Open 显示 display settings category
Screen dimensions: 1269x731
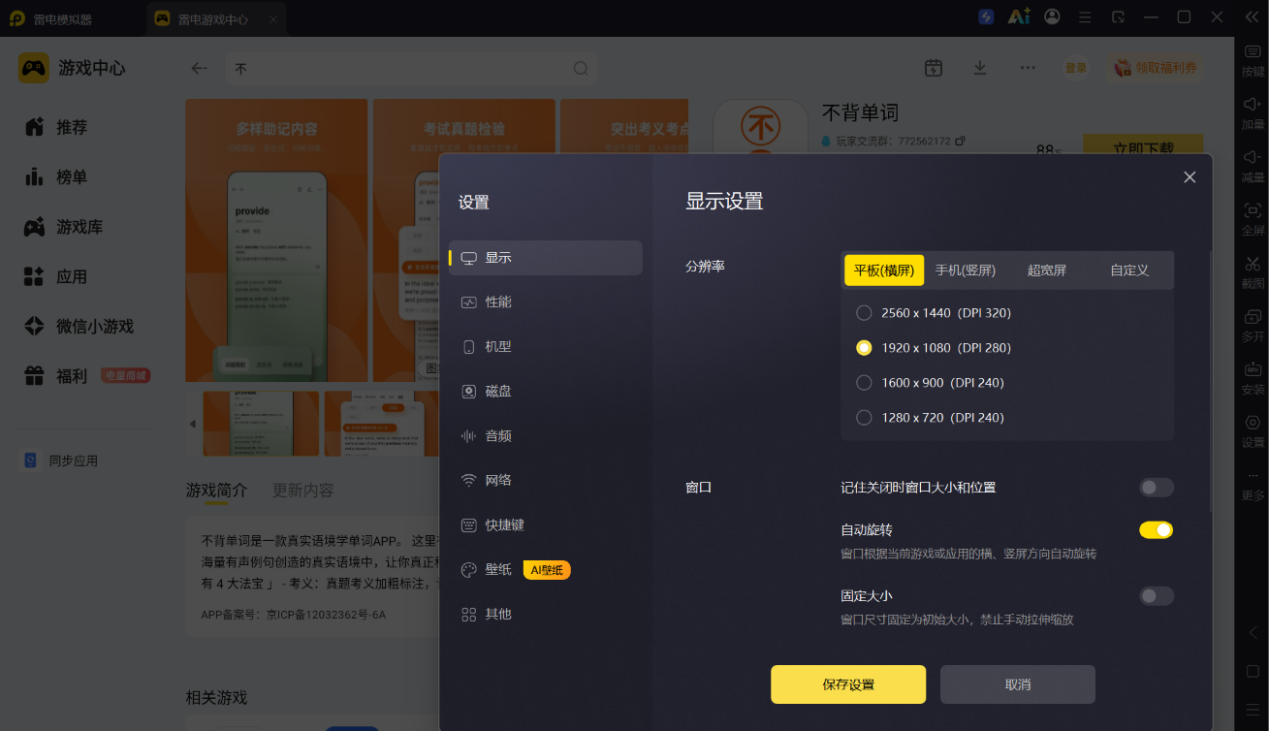[545, 257]
